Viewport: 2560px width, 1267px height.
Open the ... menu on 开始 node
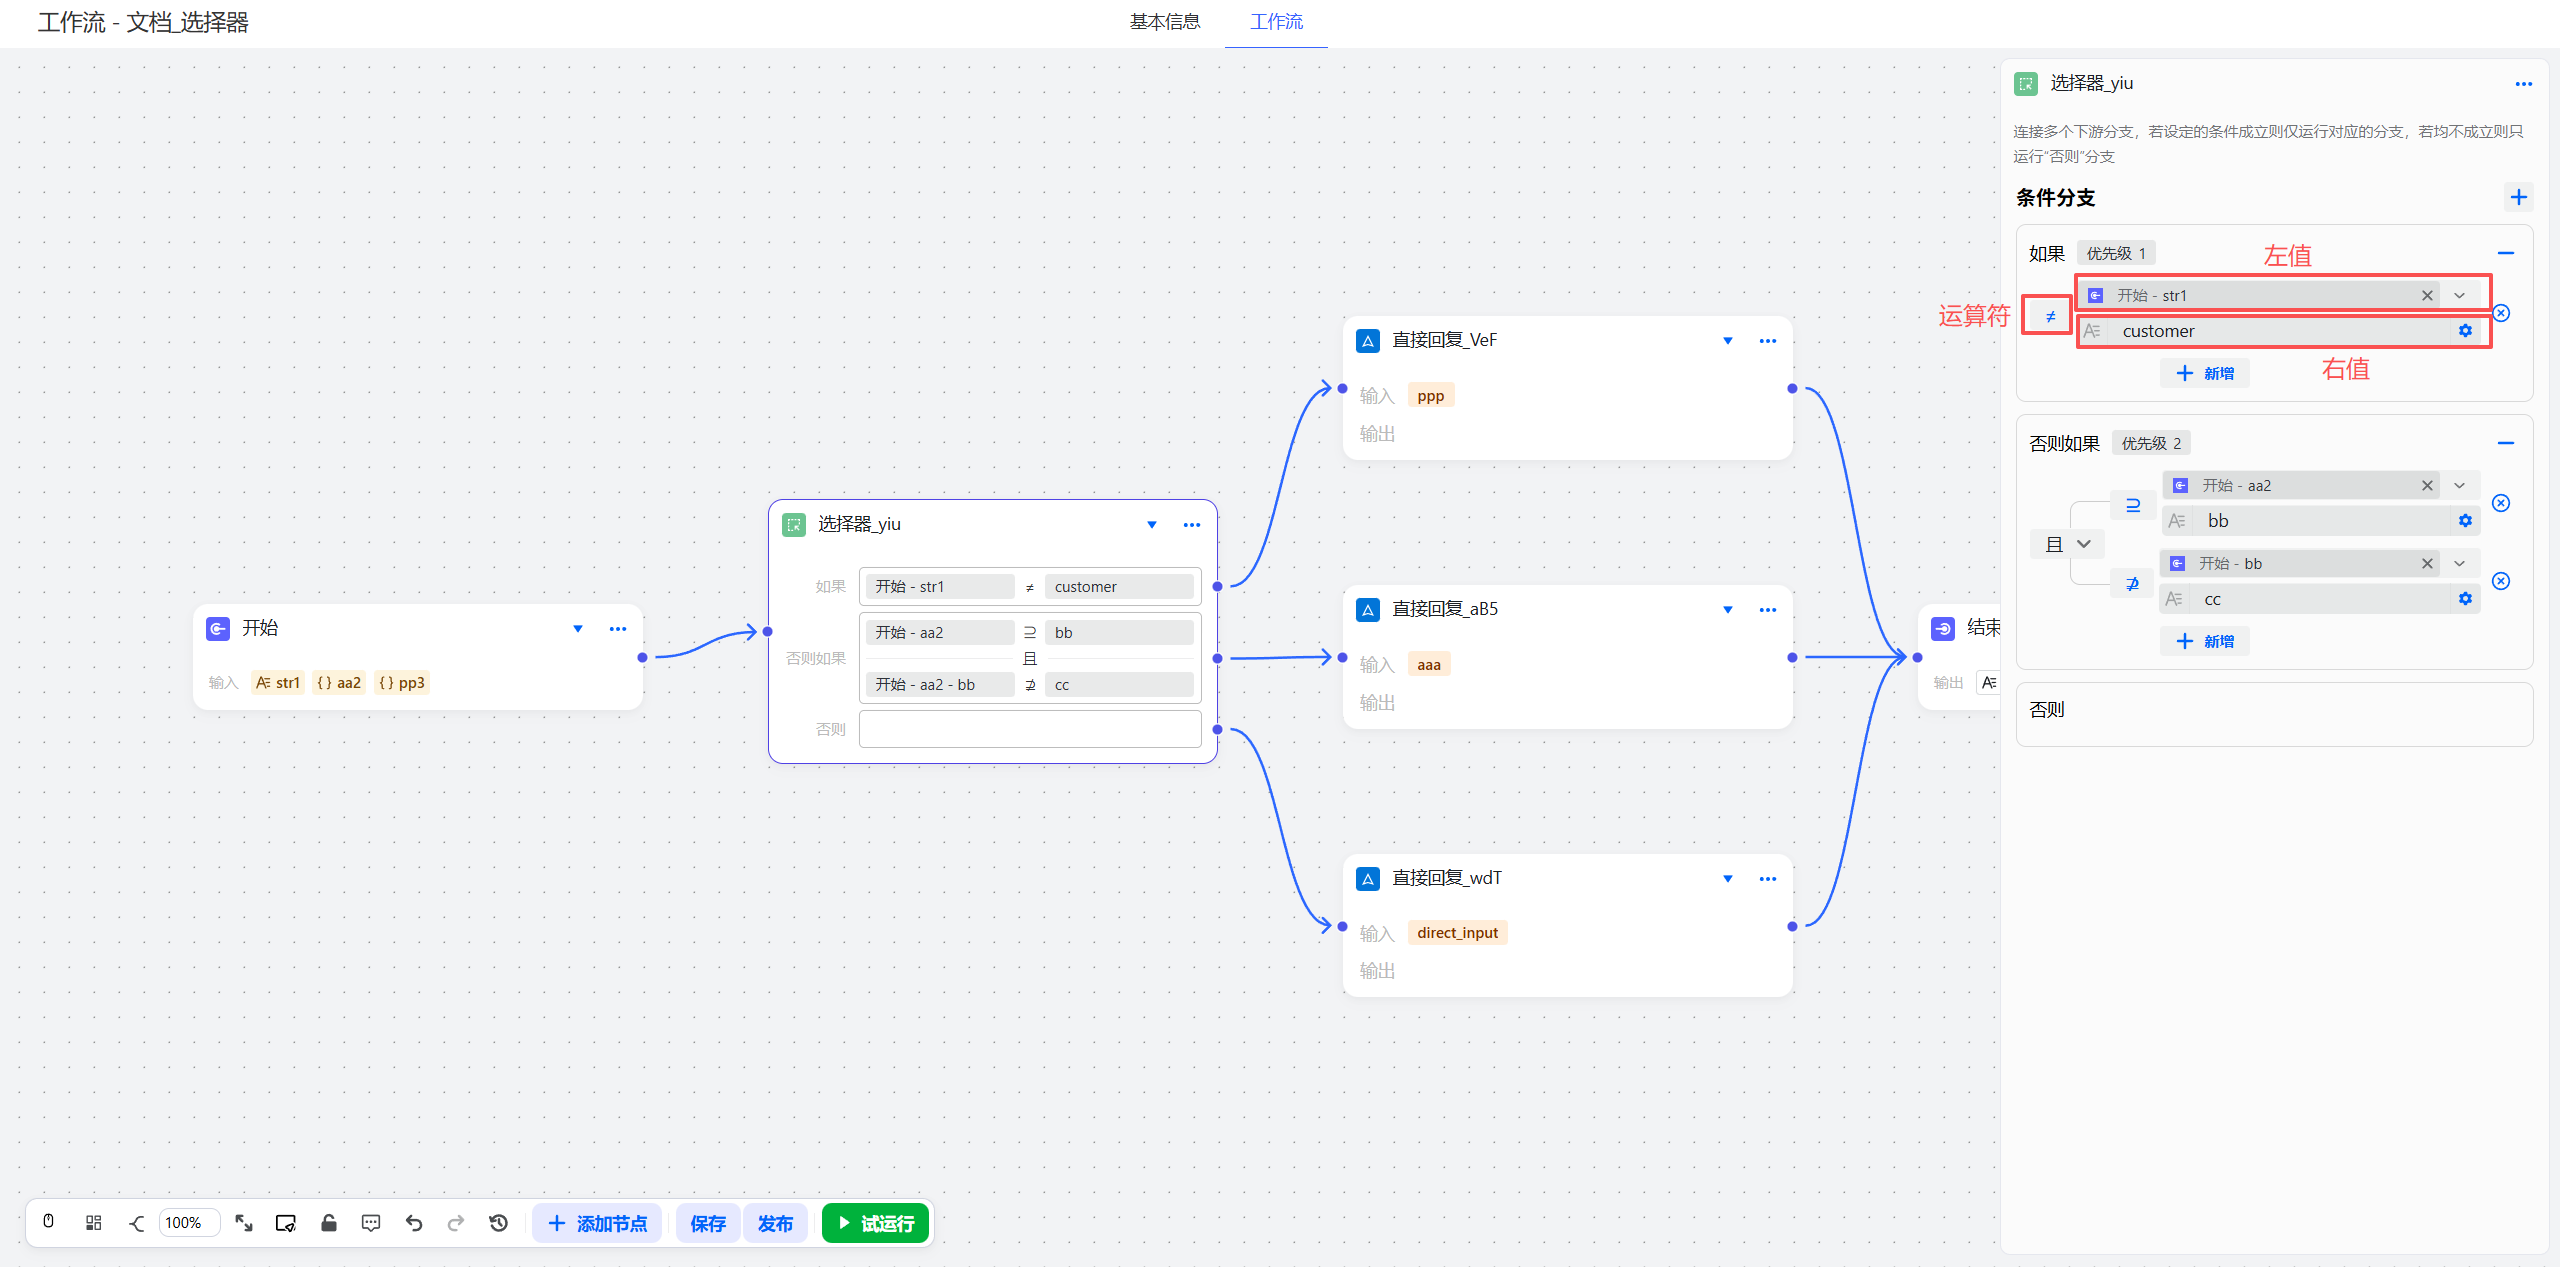[618, 629]
